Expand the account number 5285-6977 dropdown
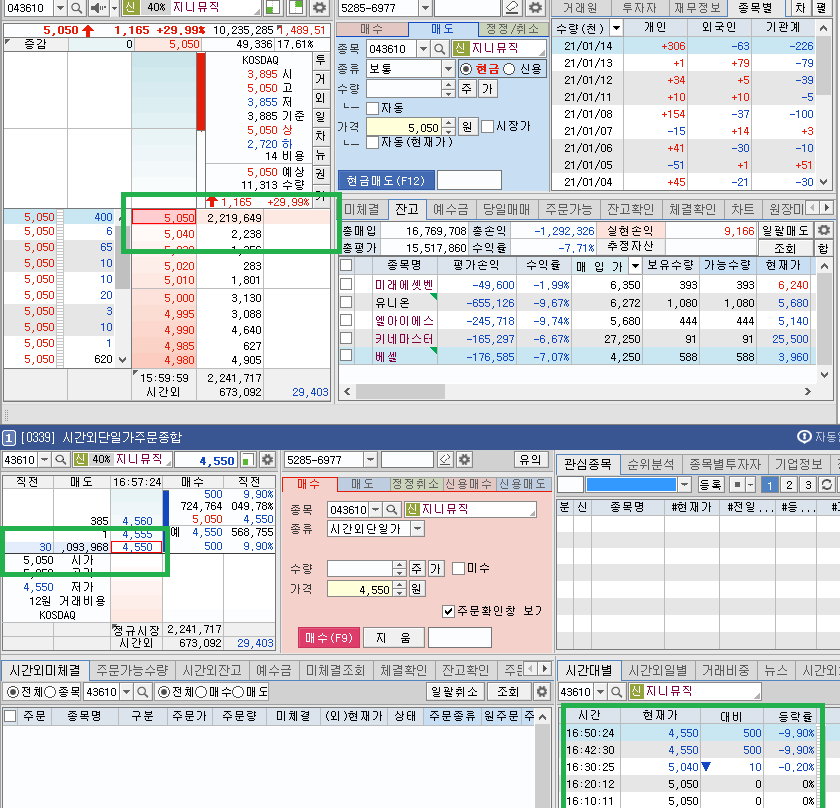 click(426, 8)
